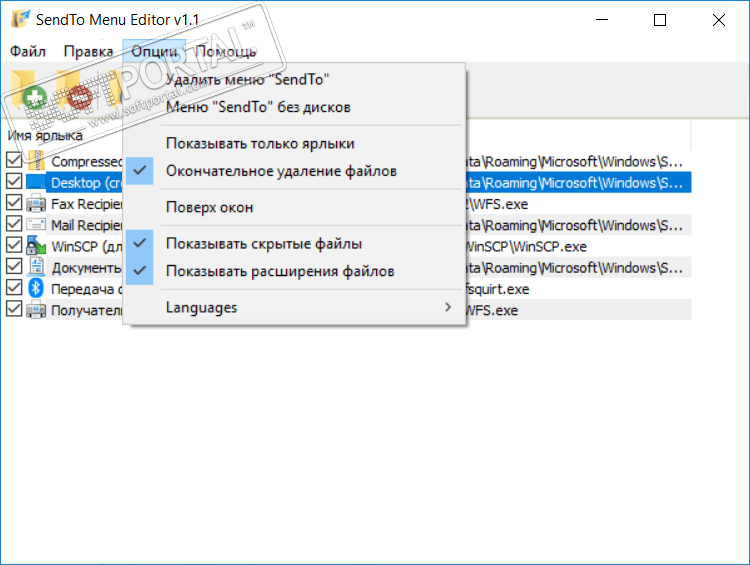
Task: Select the Передача row name
Action: coord(87,289)
